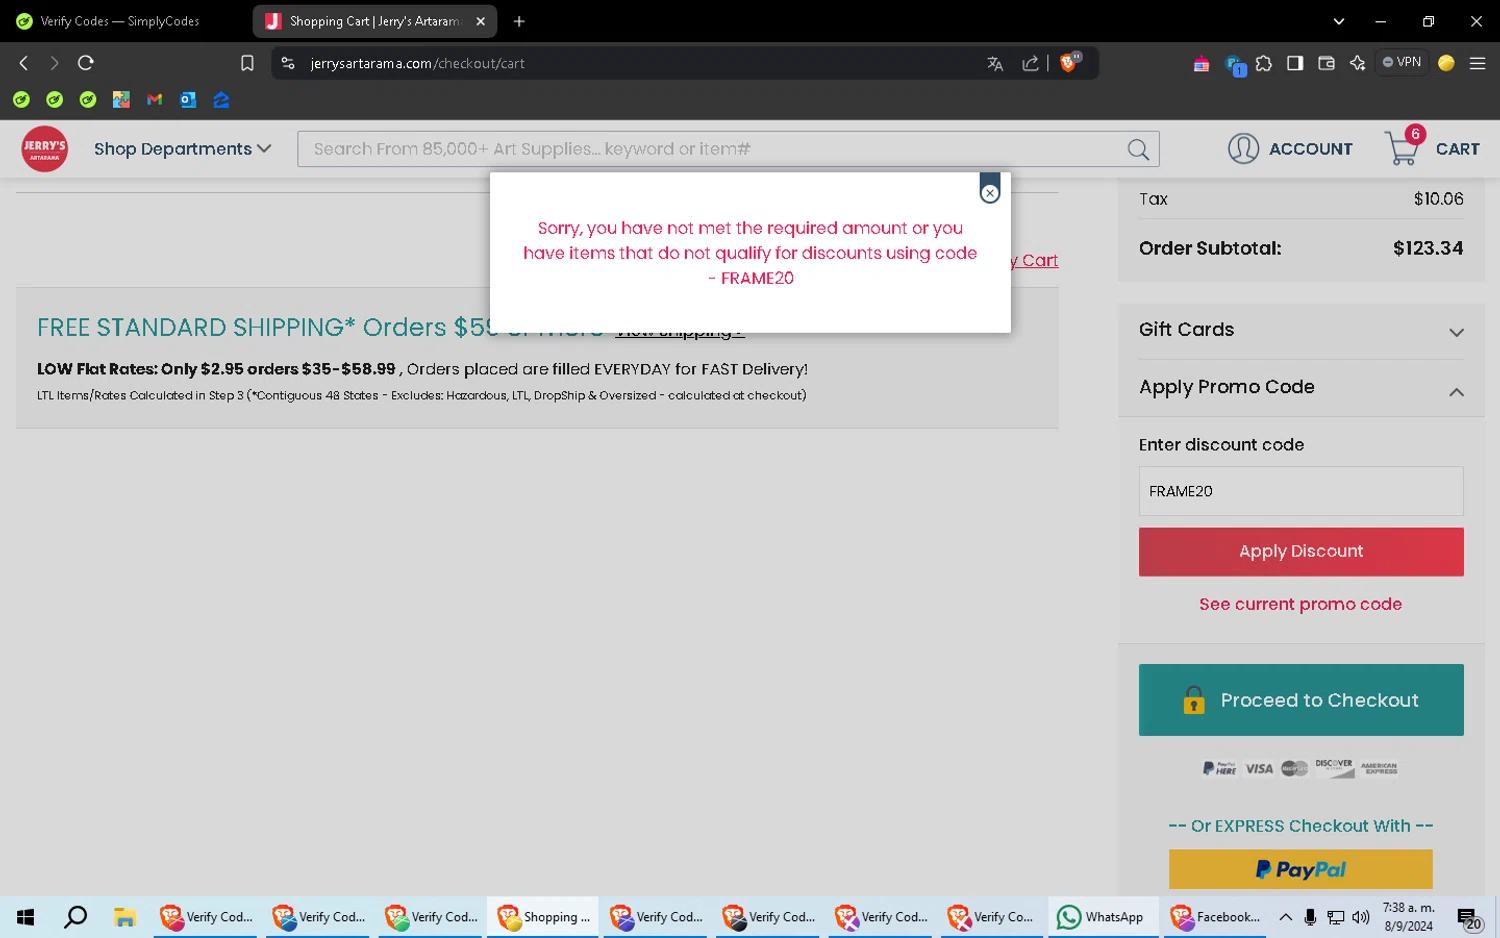
Task: Click the translate page icon
Action: [995, 63]
